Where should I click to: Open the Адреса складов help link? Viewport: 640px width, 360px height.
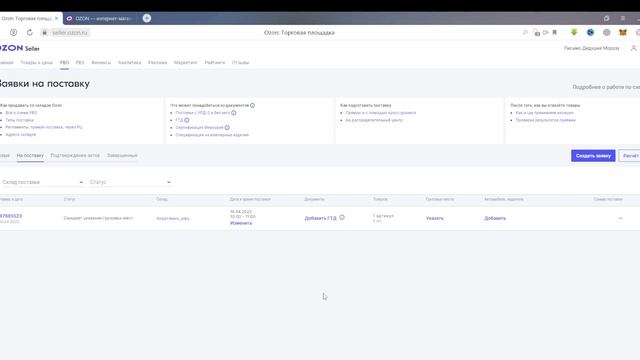coord(21,134)
